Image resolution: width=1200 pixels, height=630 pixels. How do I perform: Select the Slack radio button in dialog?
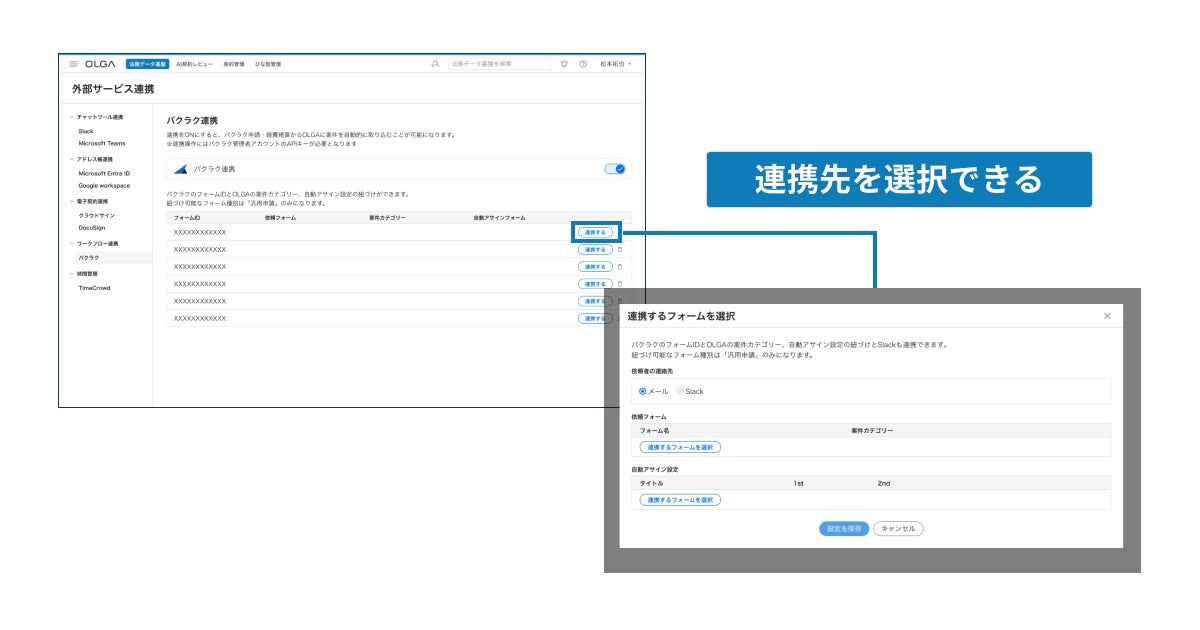click(x=680, y=391)
